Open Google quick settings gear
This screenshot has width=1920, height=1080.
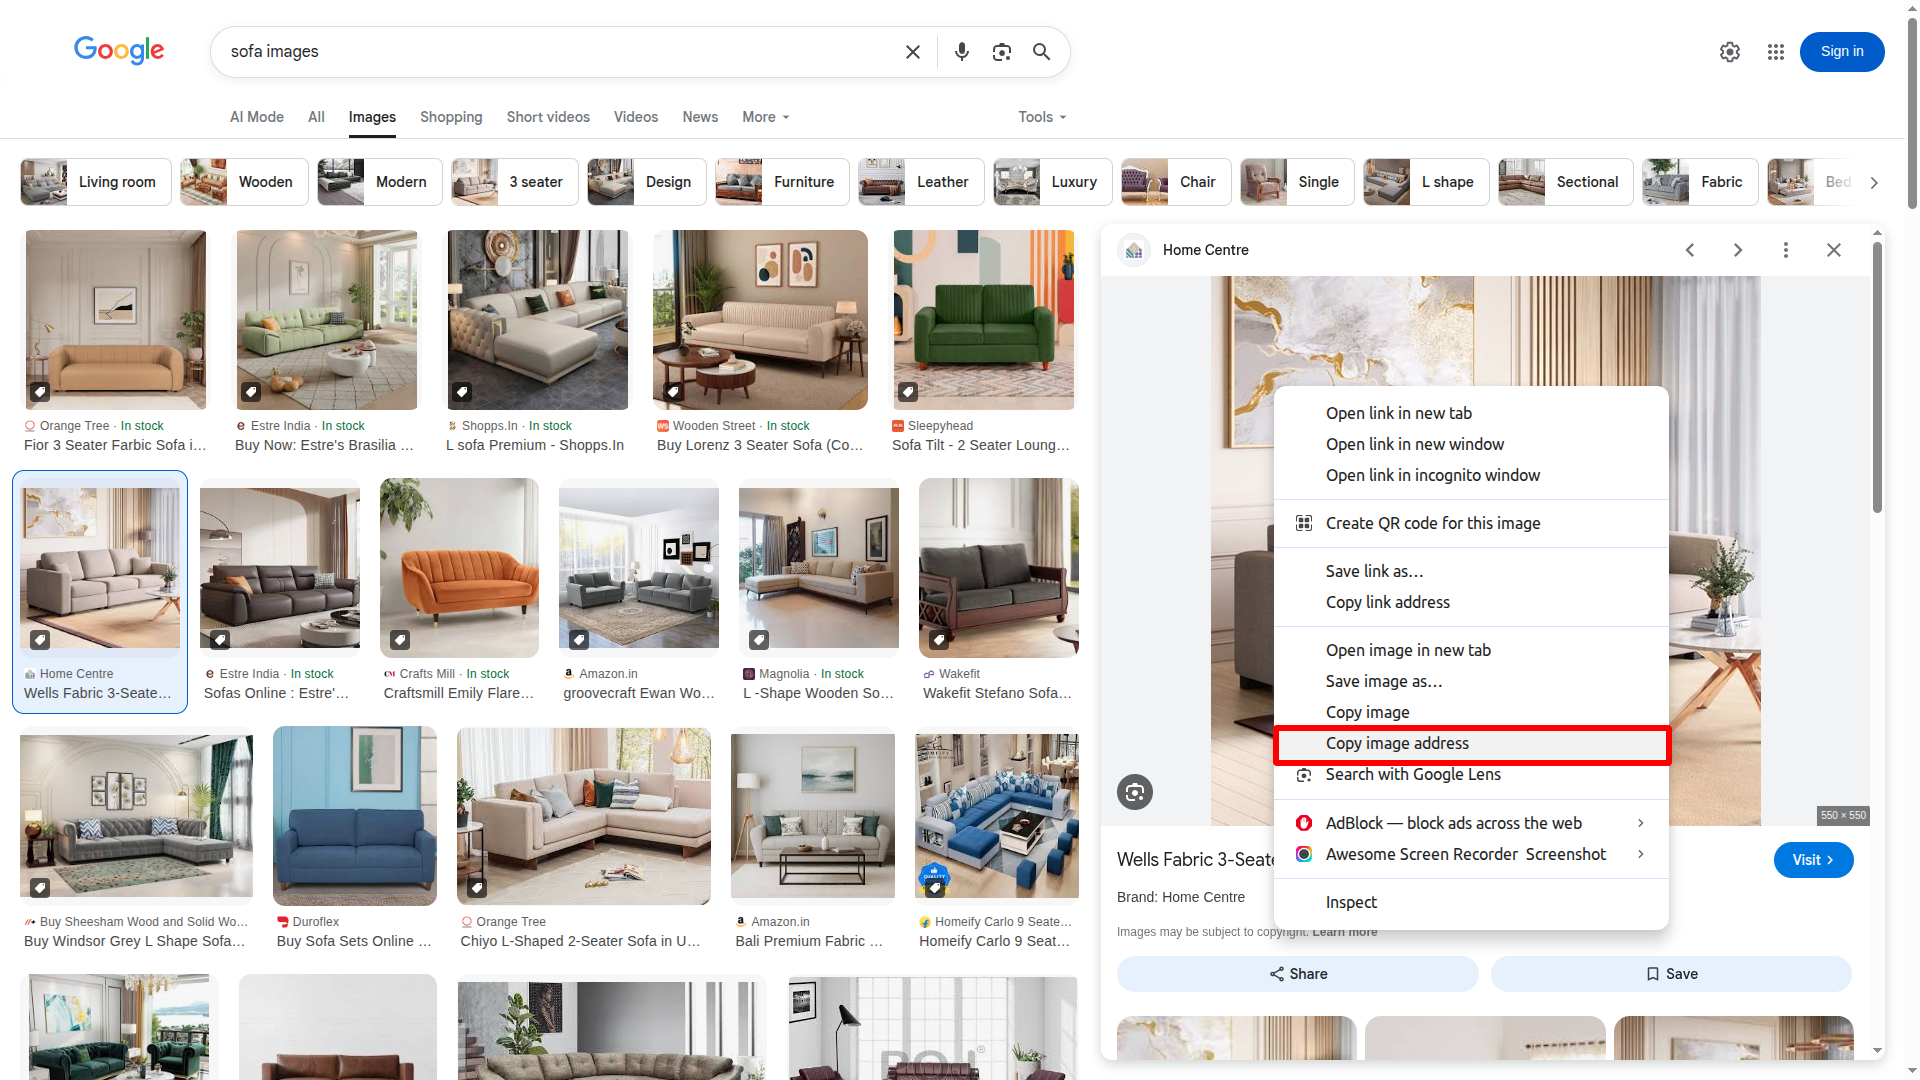(1729, 52)
